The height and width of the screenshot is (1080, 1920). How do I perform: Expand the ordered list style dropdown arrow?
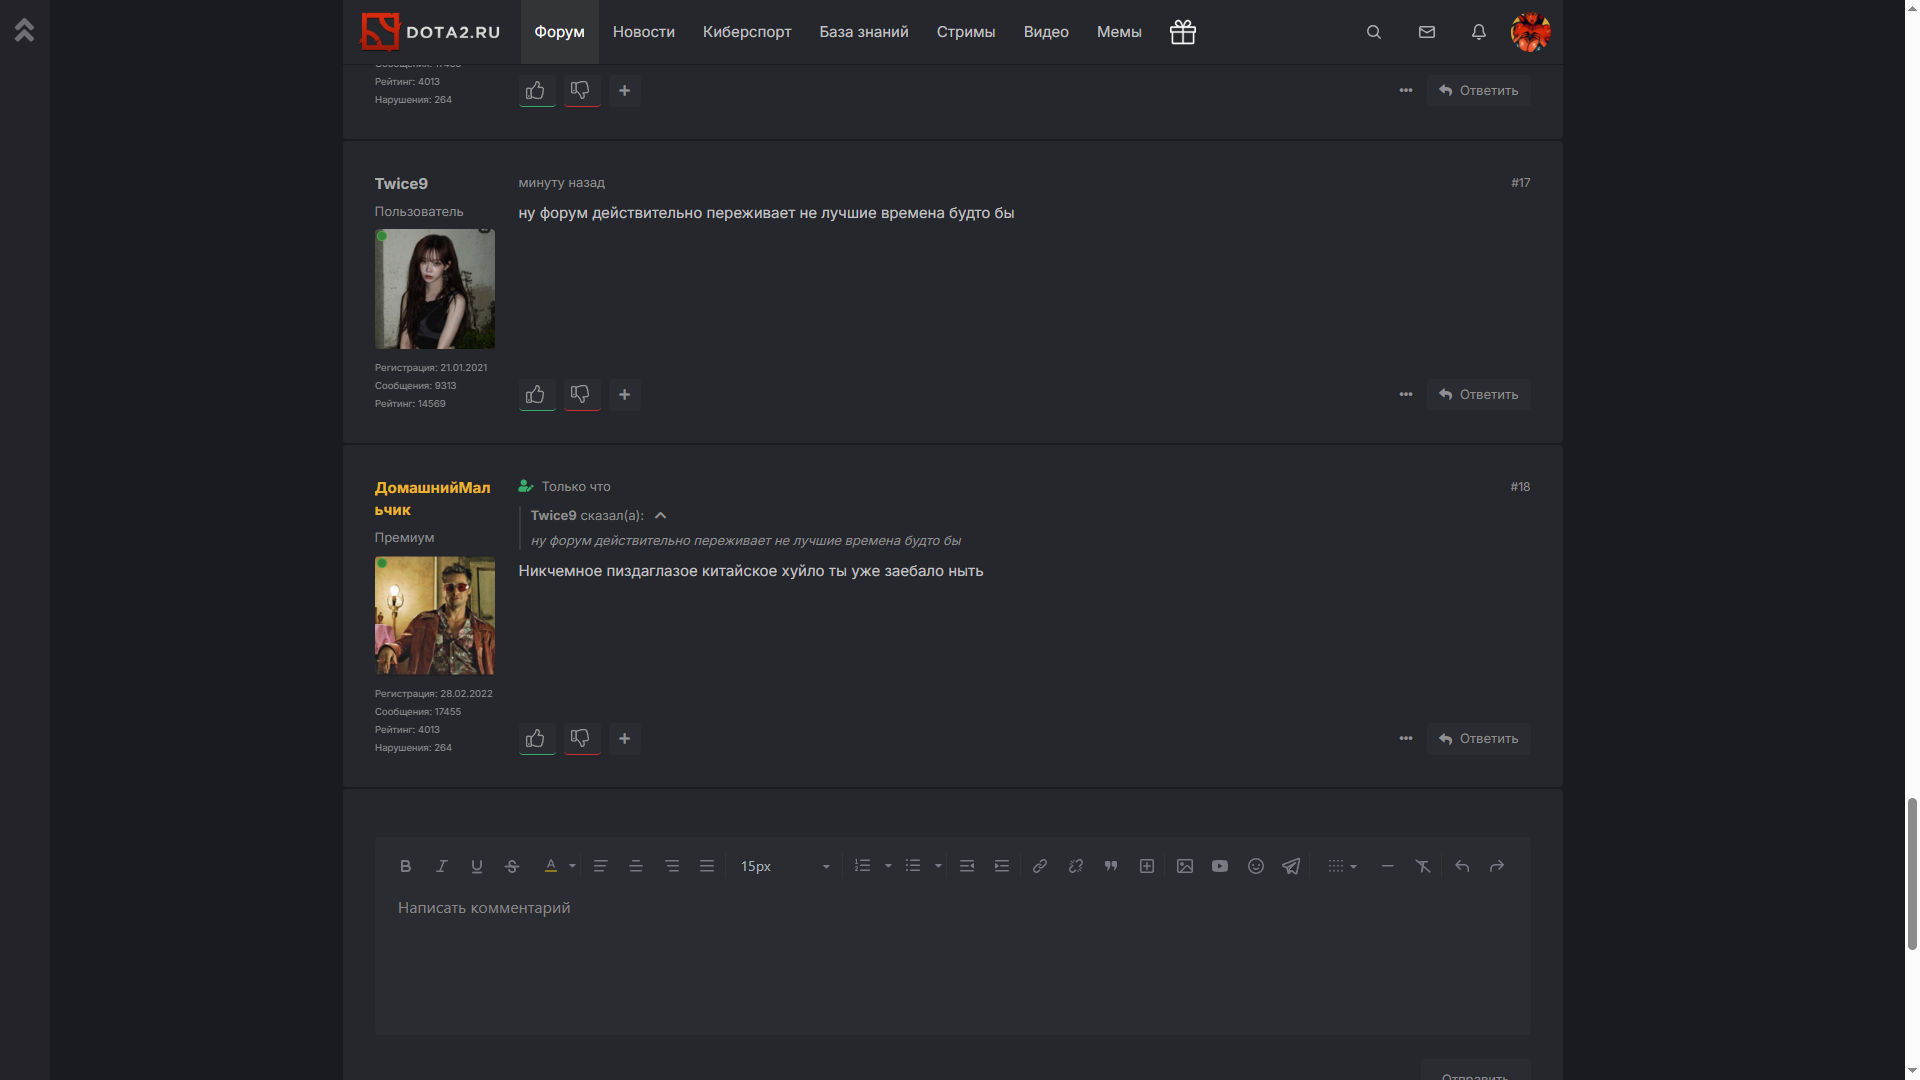pyautogui.click(x=888, y=866)
